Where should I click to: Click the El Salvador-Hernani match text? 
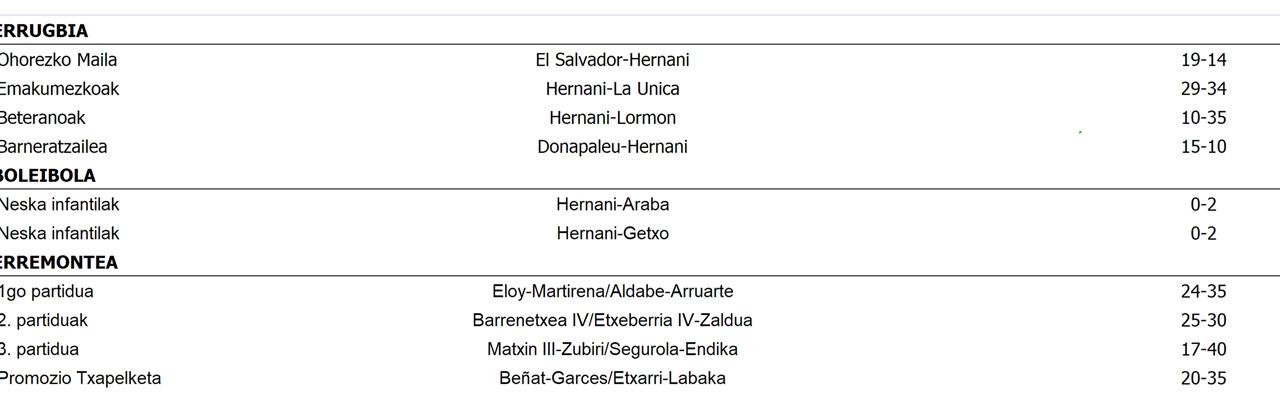click(x=612, y=60)
